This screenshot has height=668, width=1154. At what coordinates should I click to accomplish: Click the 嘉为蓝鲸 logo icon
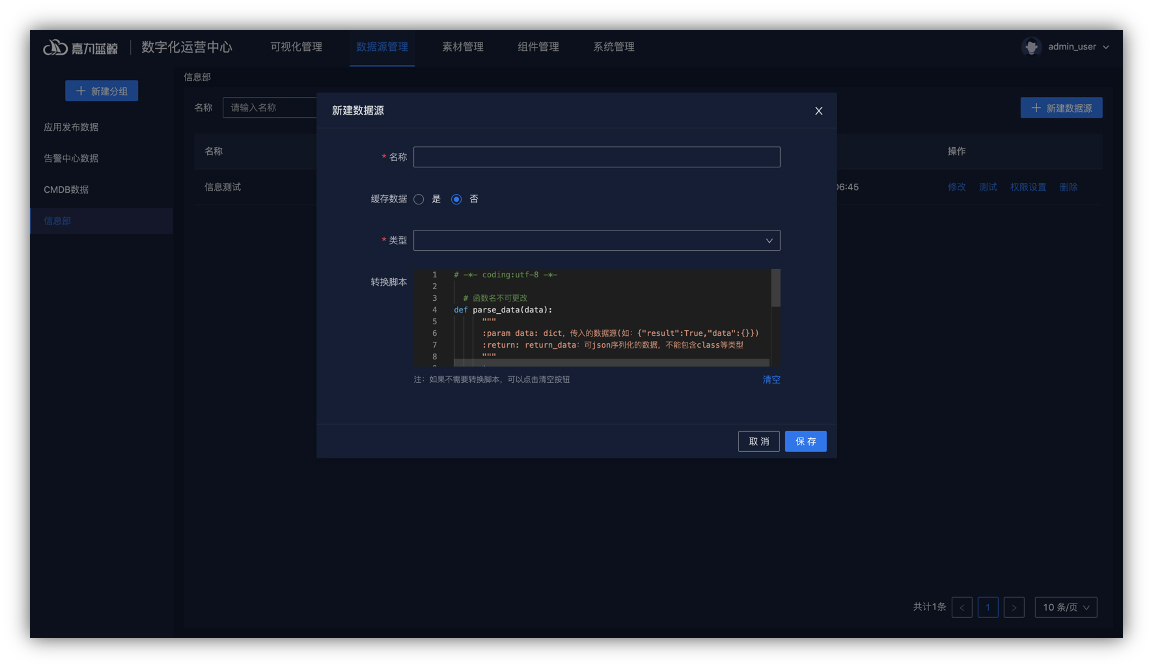(55, 47)
